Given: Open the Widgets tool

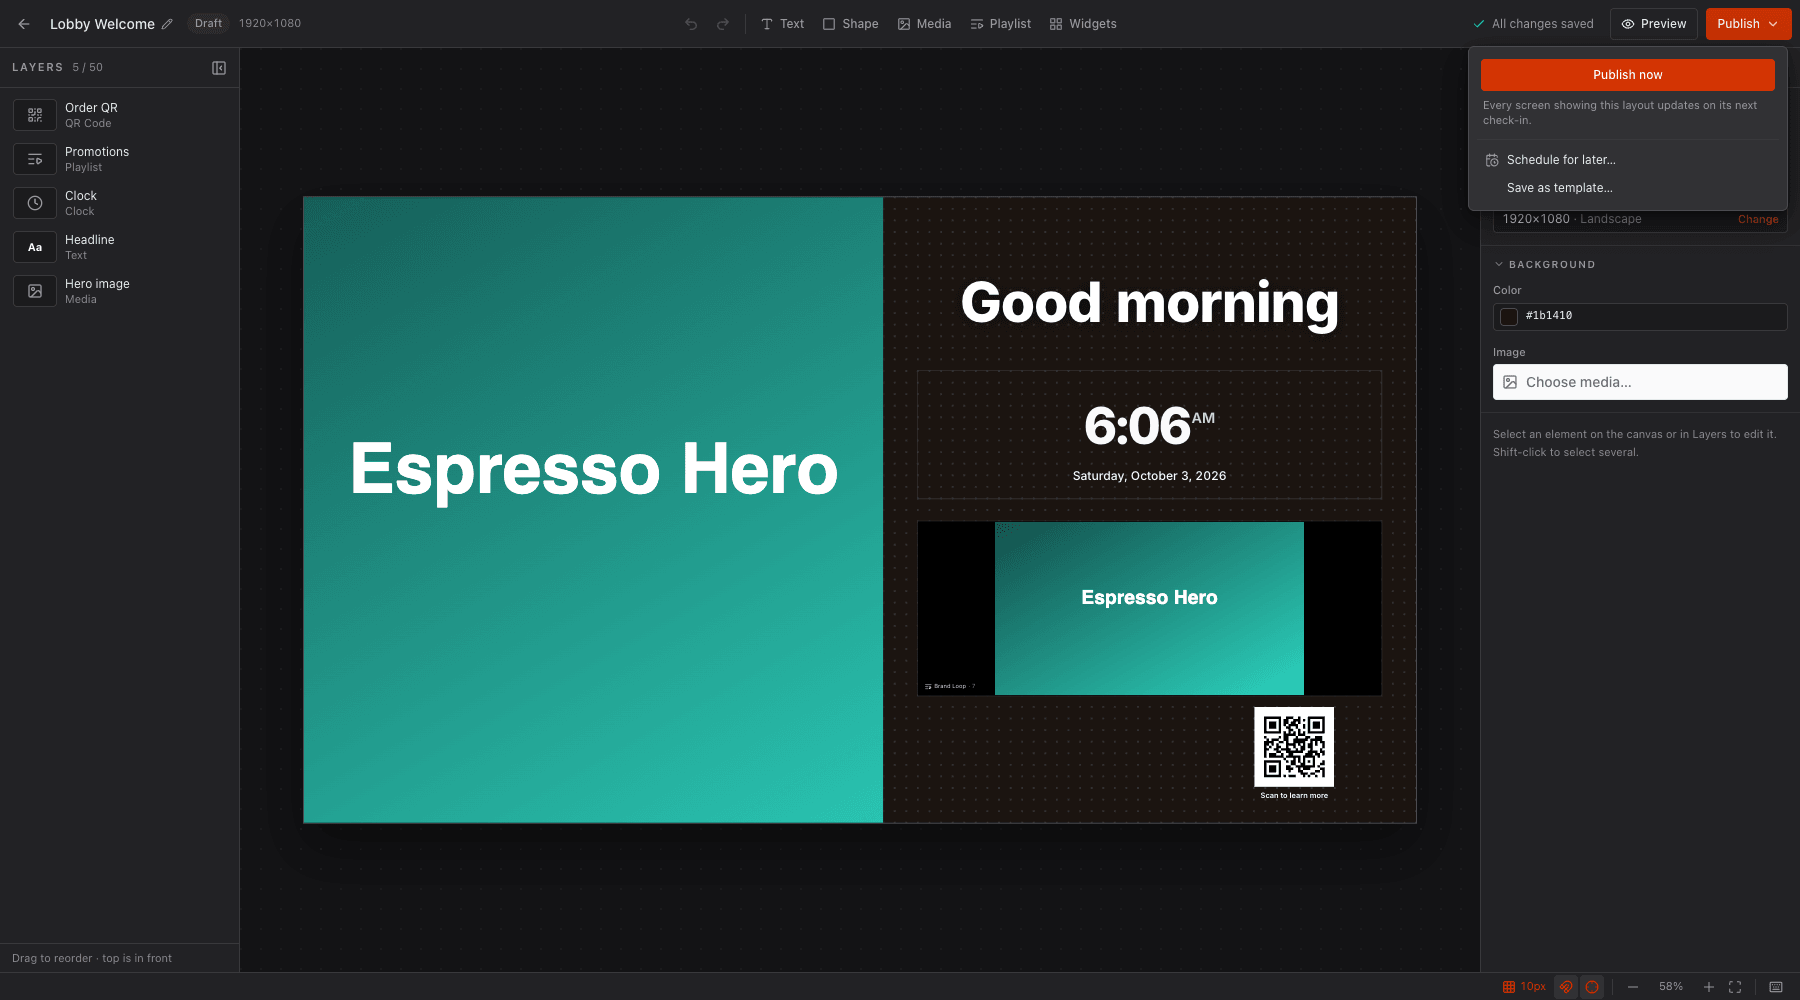Looking at the screenshot, I should pos(1083,24).
